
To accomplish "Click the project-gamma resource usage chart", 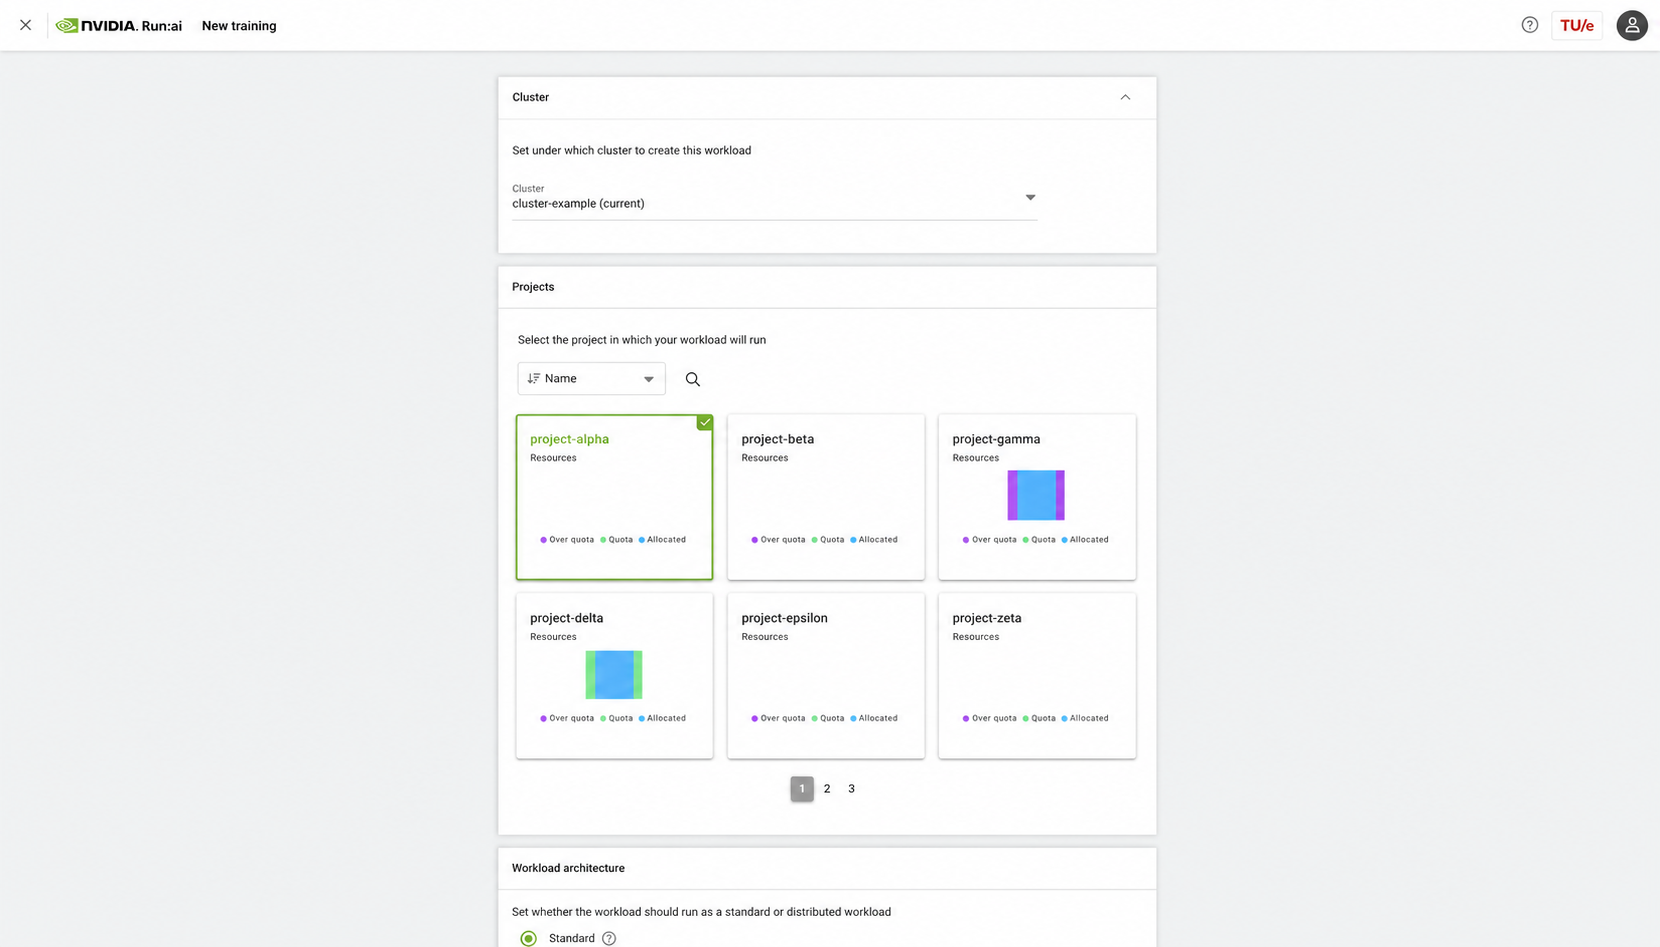I will pyautogui.click(x=1036, y=495).
